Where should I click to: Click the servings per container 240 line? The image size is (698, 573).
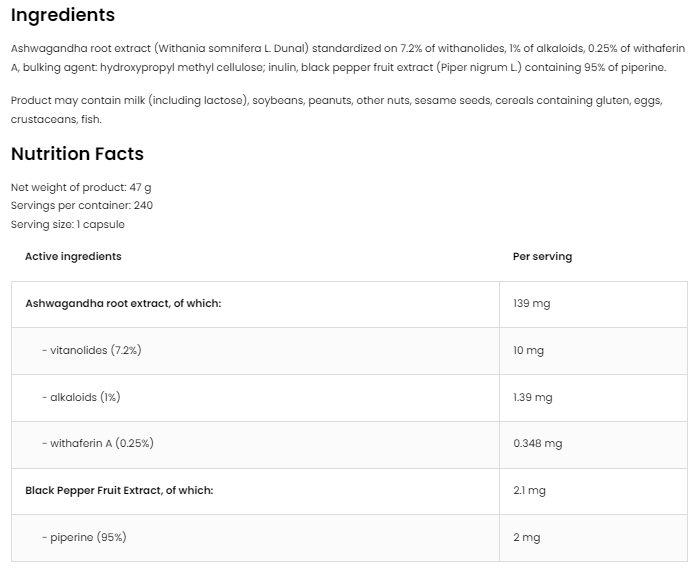coord(82,205)
